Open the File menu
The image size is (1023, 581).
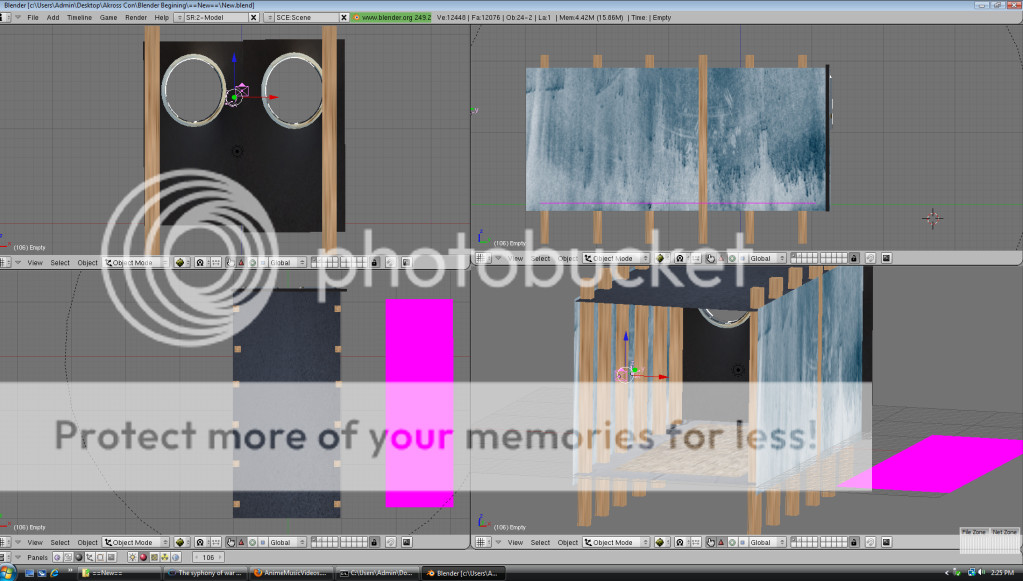(33, 18)
